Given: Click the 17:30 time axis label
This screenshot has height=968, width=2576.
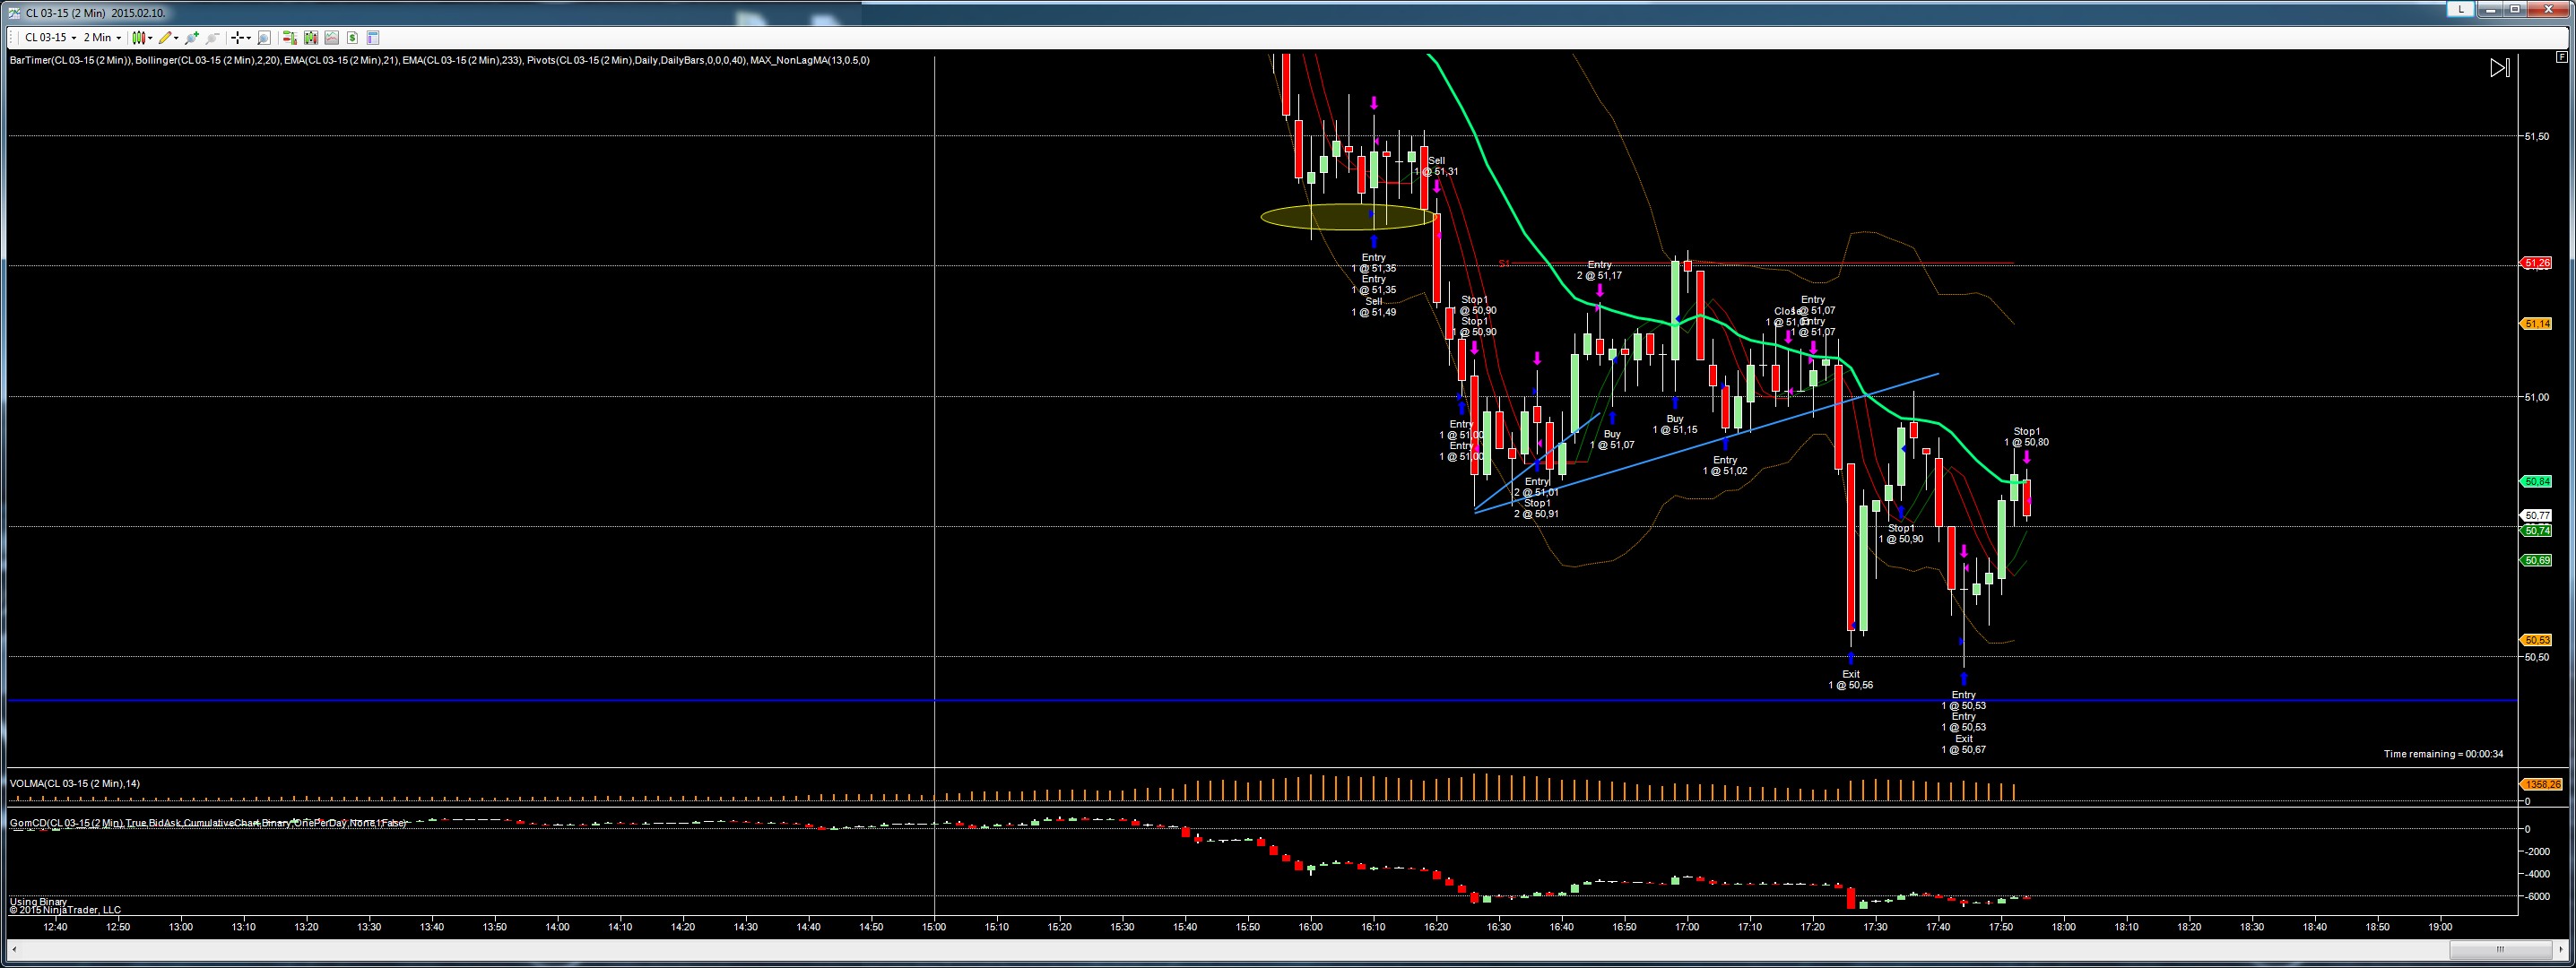Looking at the screenshot, I should coord(1875,927).
